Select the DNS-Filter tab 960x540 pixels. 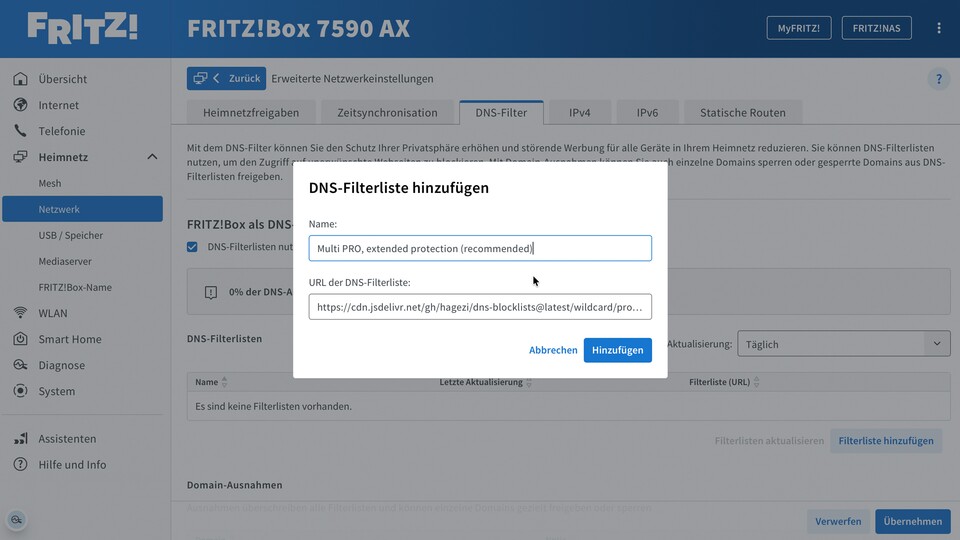point(501,113)
